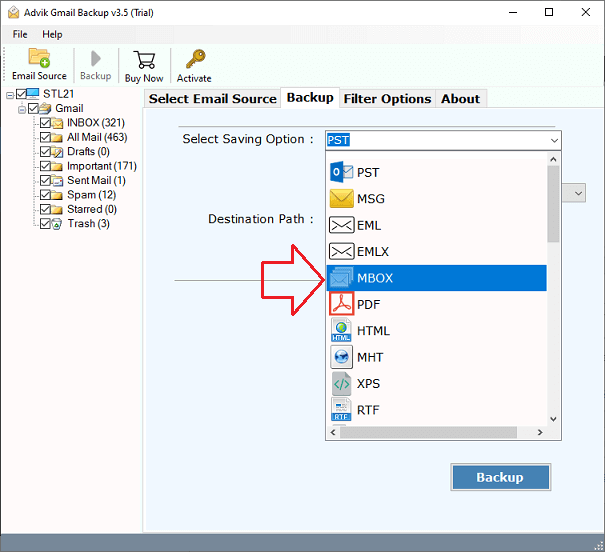This screenshot has width=605, height=552.
Task: Click the XPS code file icon
Action: point(341,383)
